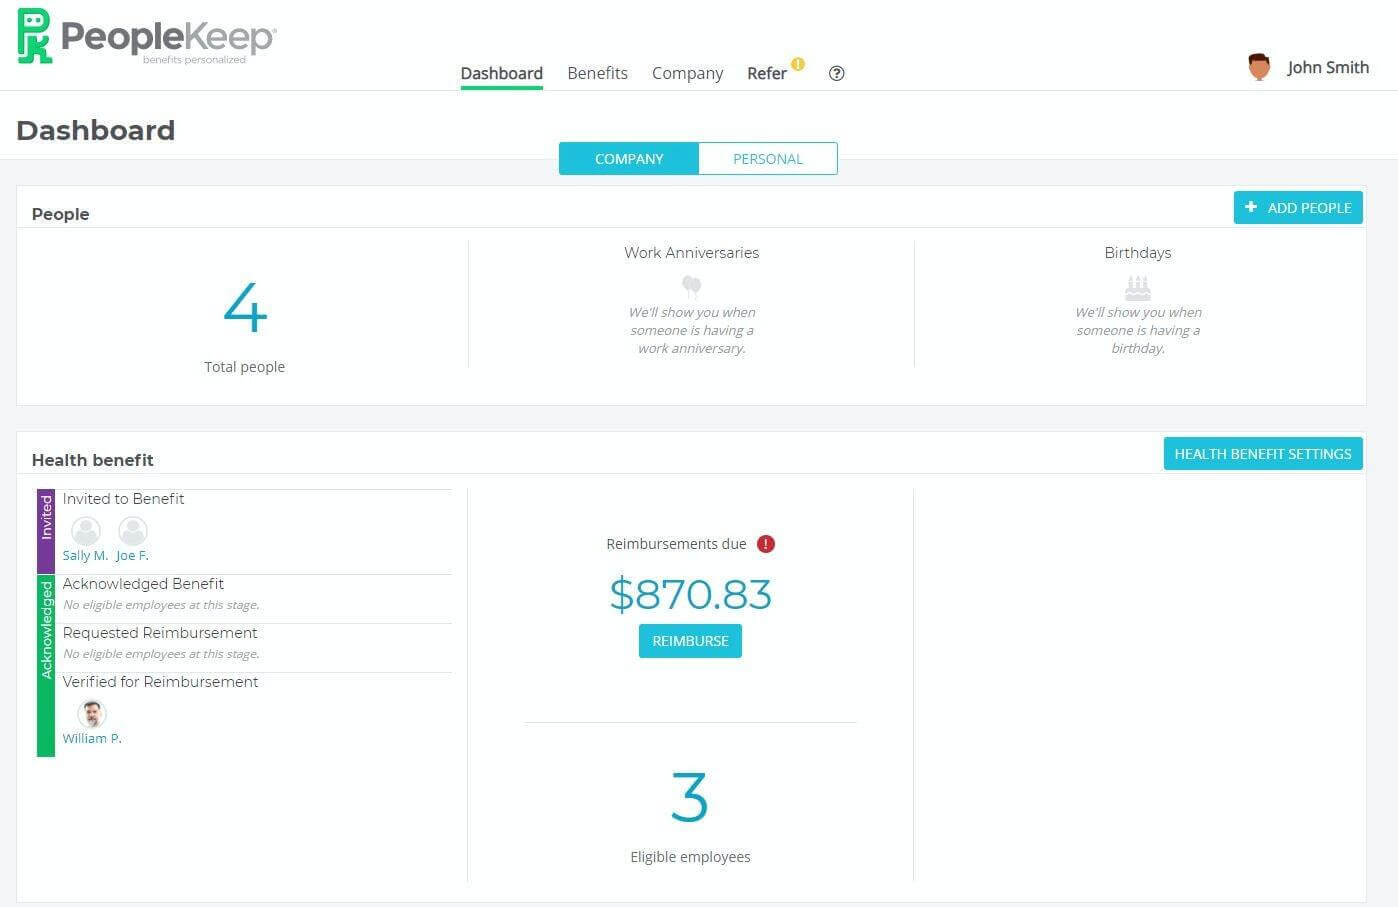Screen dimensions: 1398x907
Task: Go to the Refer page
Action: pos(766,73)
